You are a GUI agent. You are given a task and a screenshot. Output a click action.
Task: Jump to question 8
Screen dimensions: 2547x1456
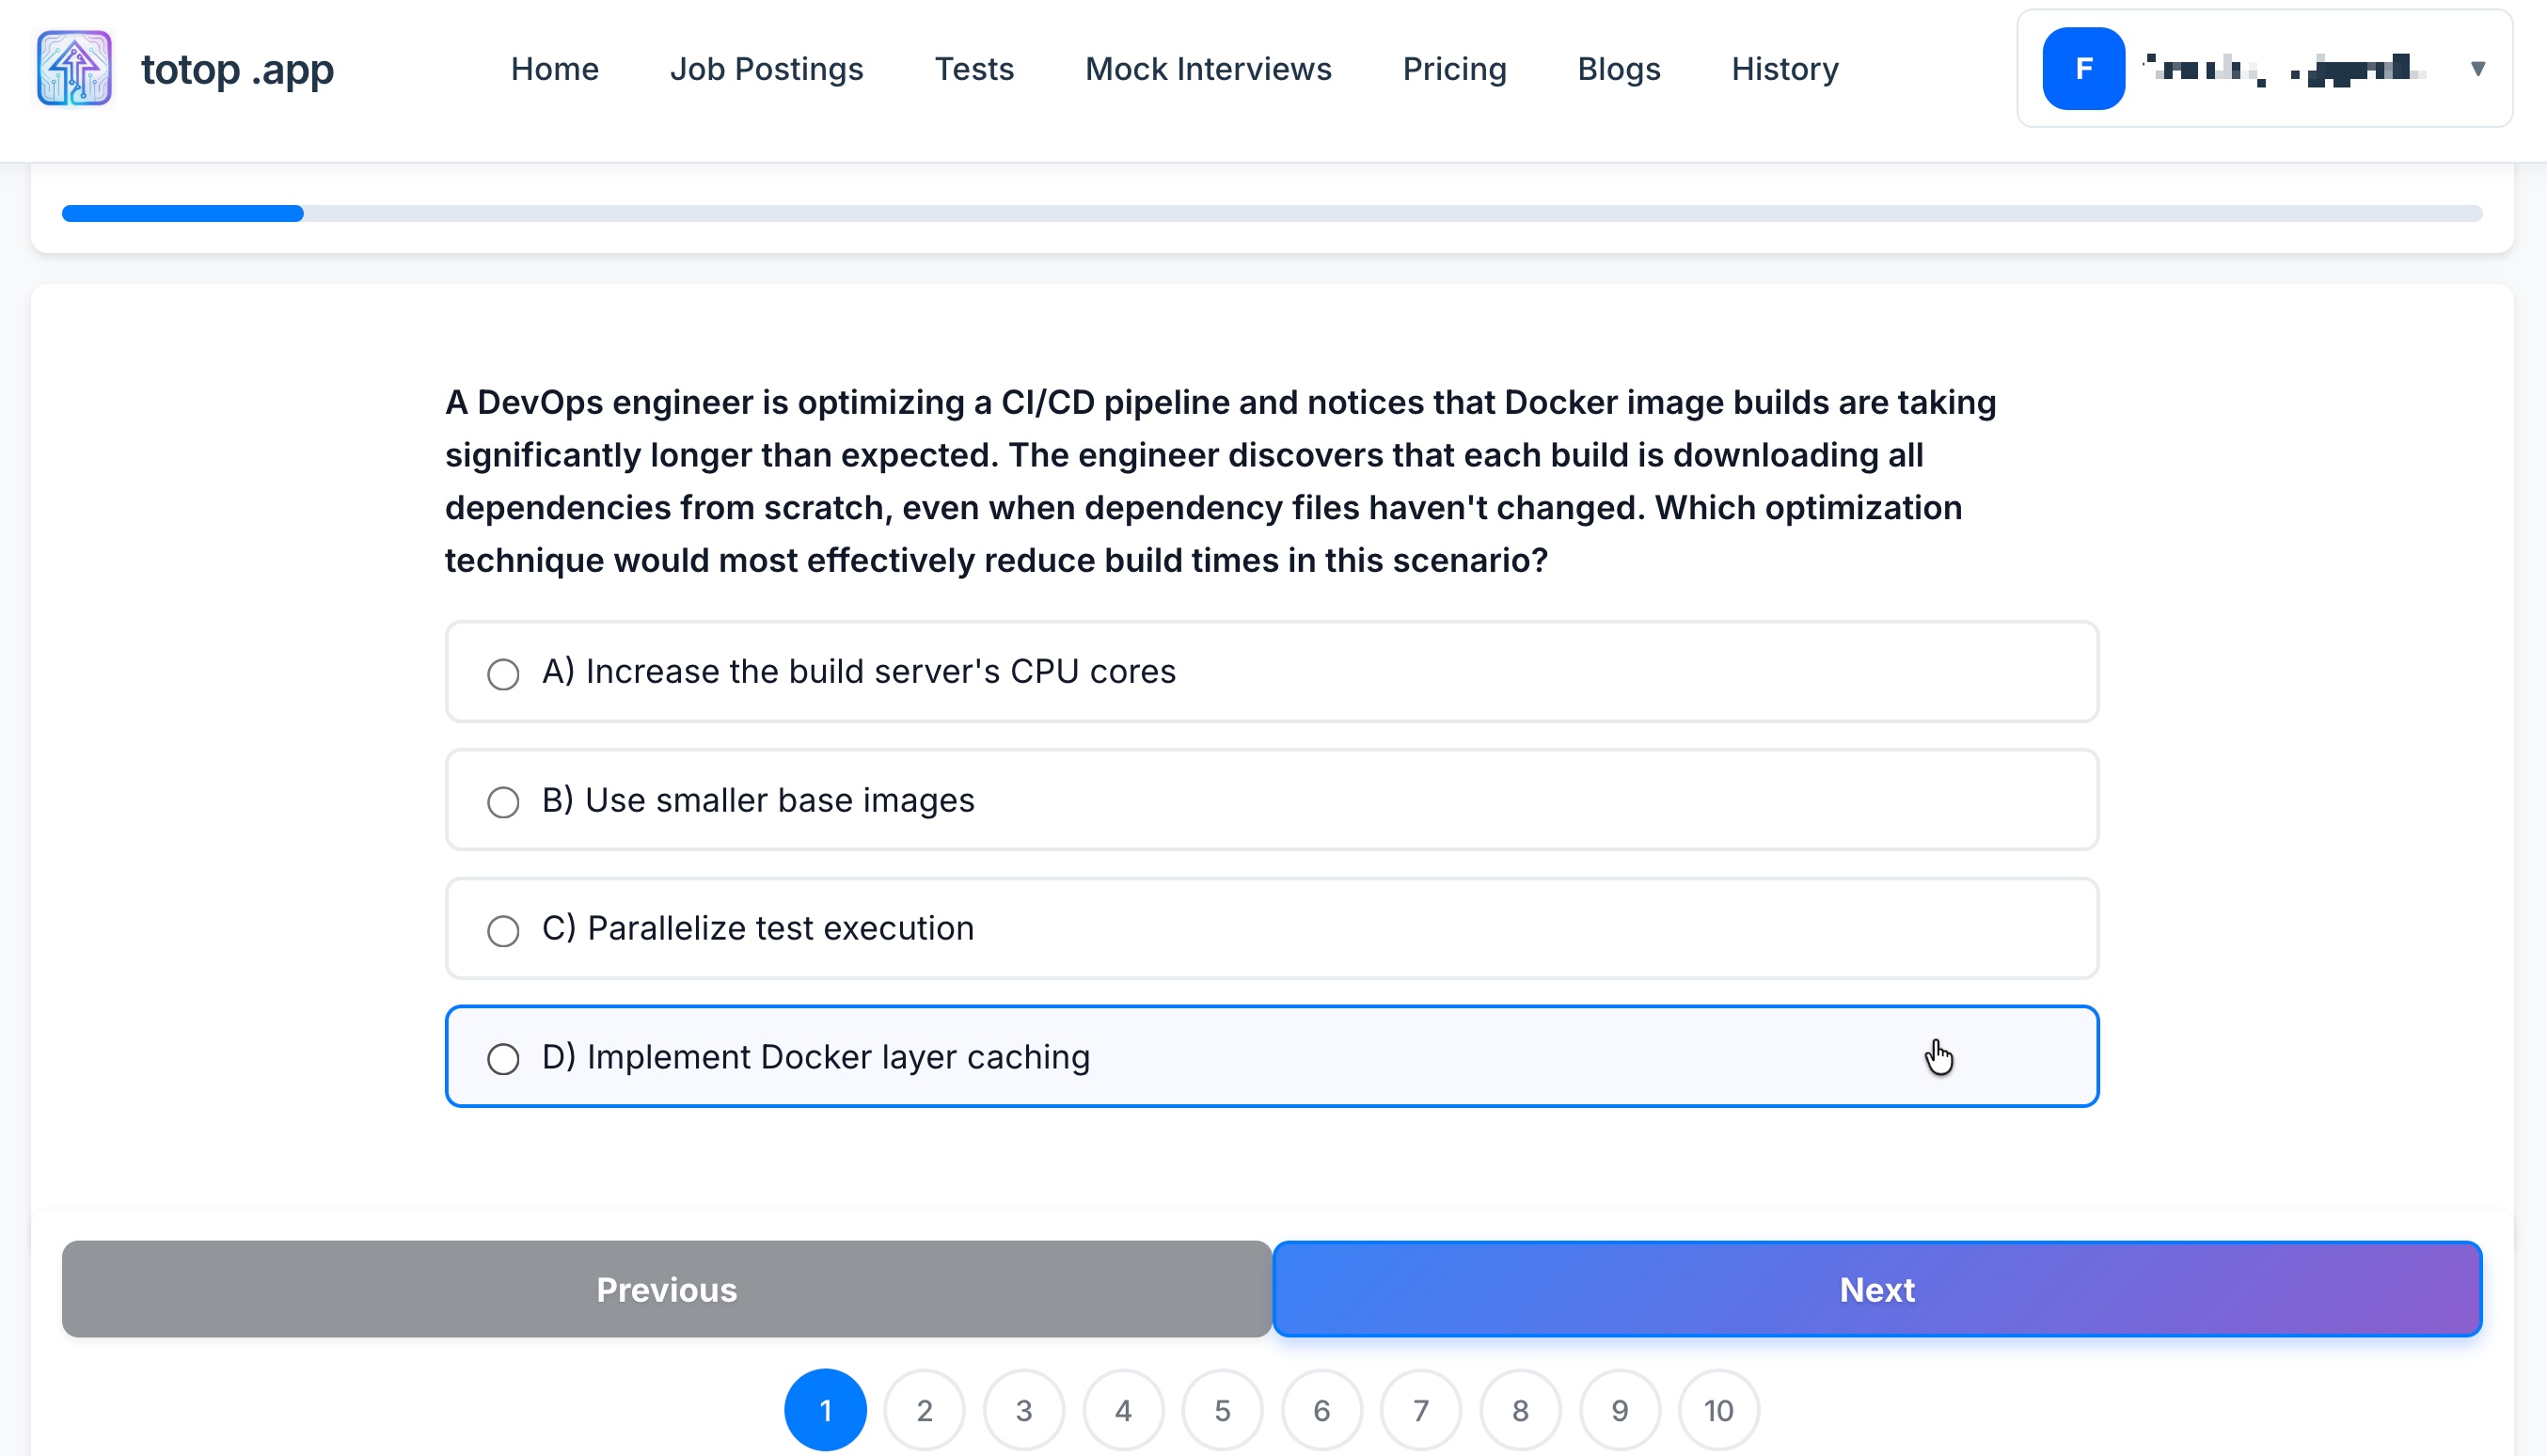click(1520, 1410)
